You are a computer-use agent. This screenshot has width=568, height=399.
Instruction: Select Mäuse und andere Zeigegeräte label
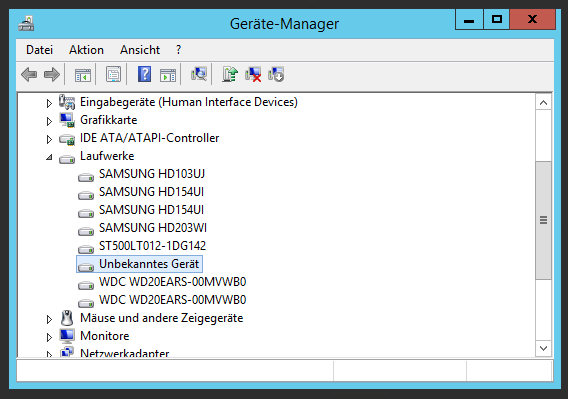pyautogui.click(x=162, y=318)
